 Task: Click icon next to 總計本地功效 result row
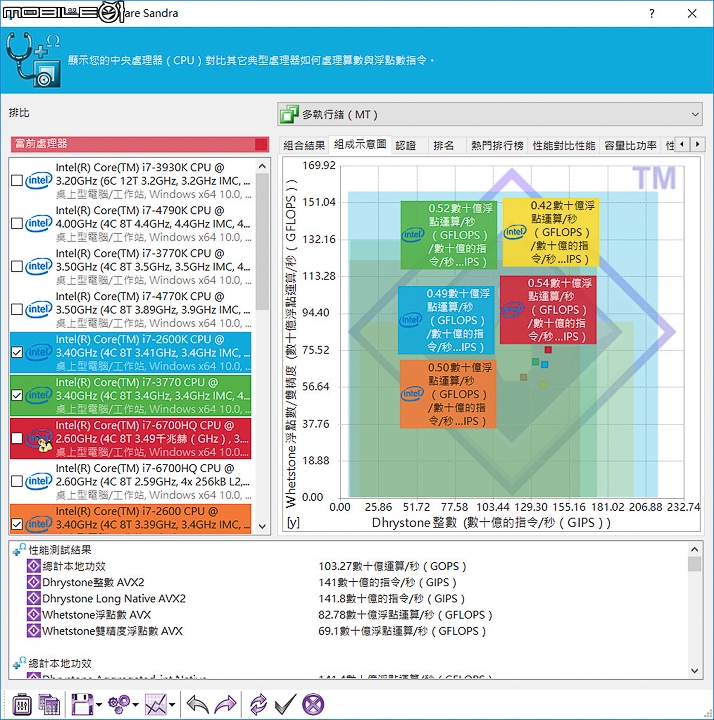pyautogui.click(x=34, y=566)
